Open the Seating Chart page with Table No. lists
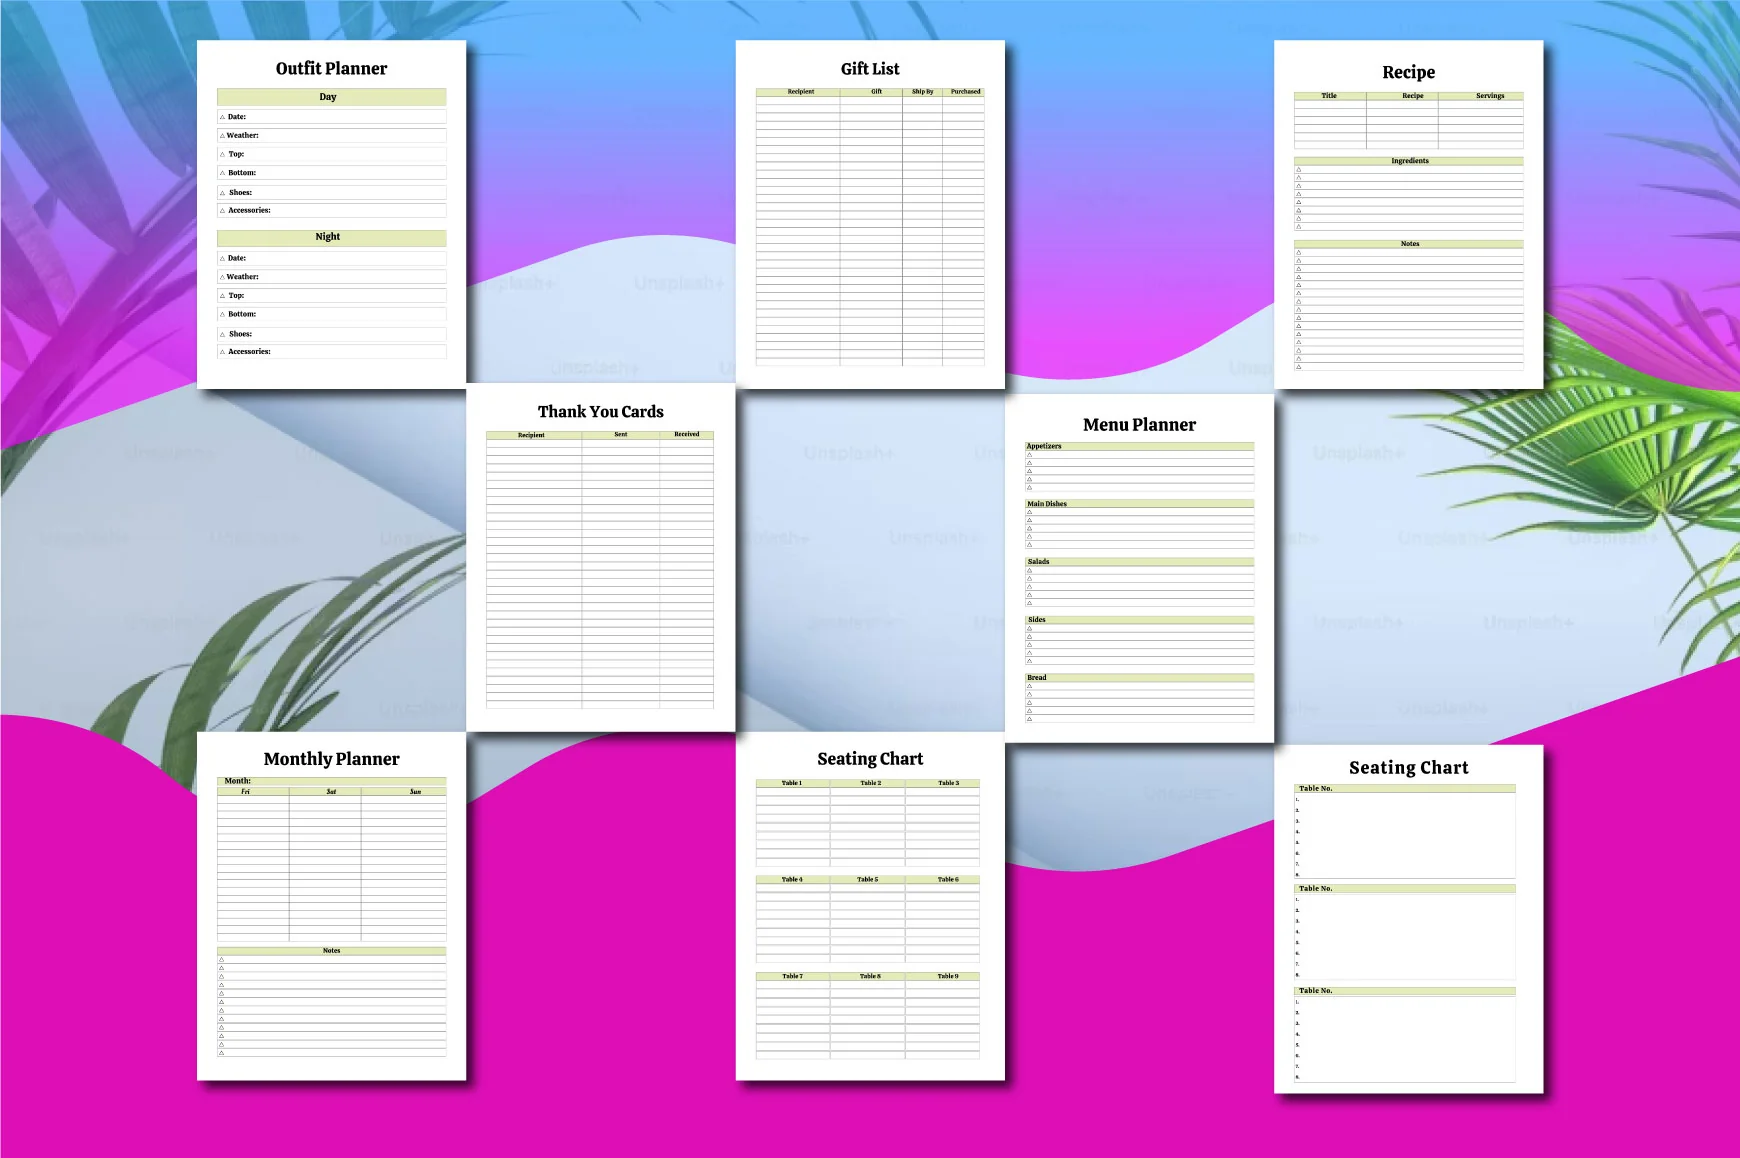Screen dimensions: 1740x1158 (x=1408, y=919)
